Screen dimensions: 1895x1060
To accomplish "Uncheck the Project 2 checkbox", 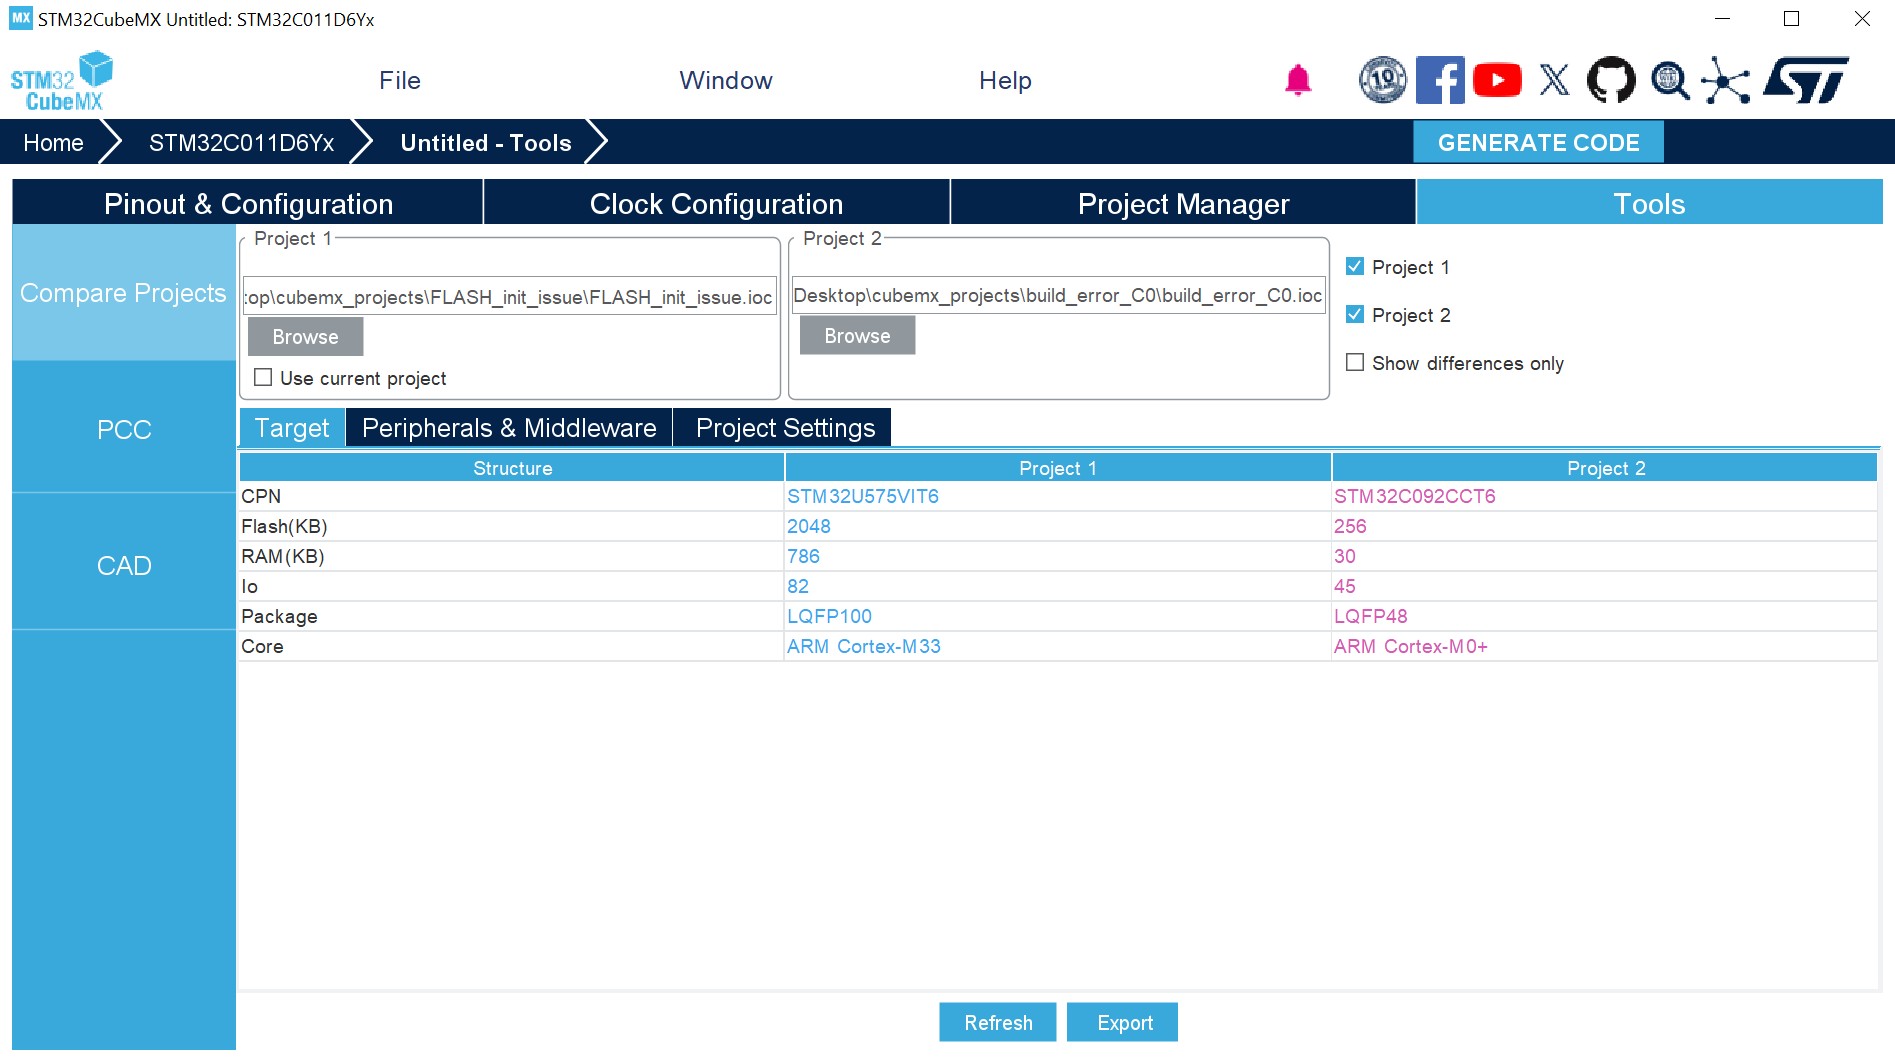I will (1355, 314).
